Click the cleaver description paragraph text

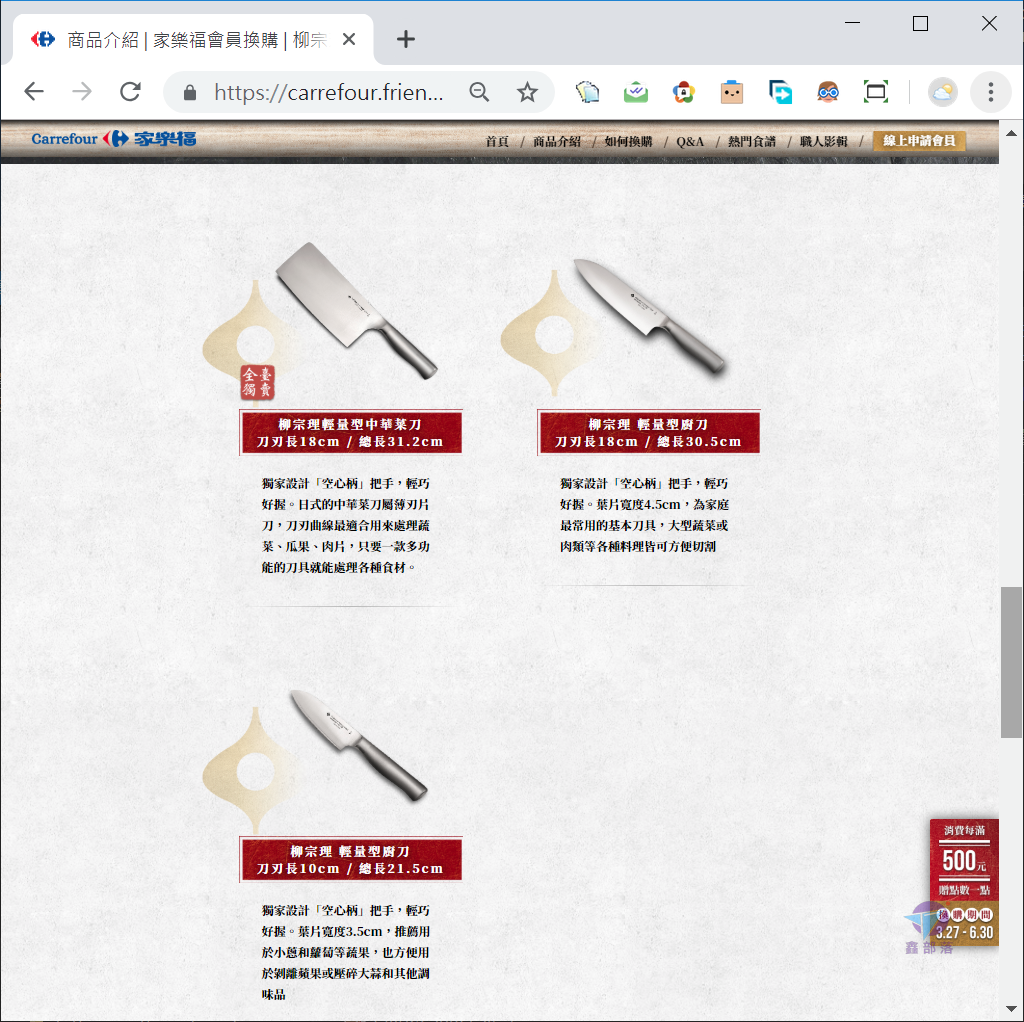tap(345, 525)
